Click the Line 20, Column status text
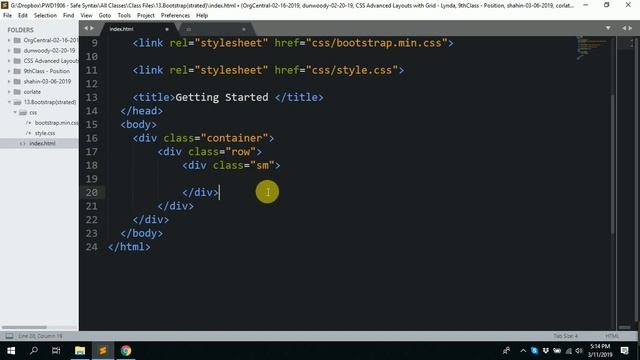Screen dimensions: 640x360 (x=40, y=336)
